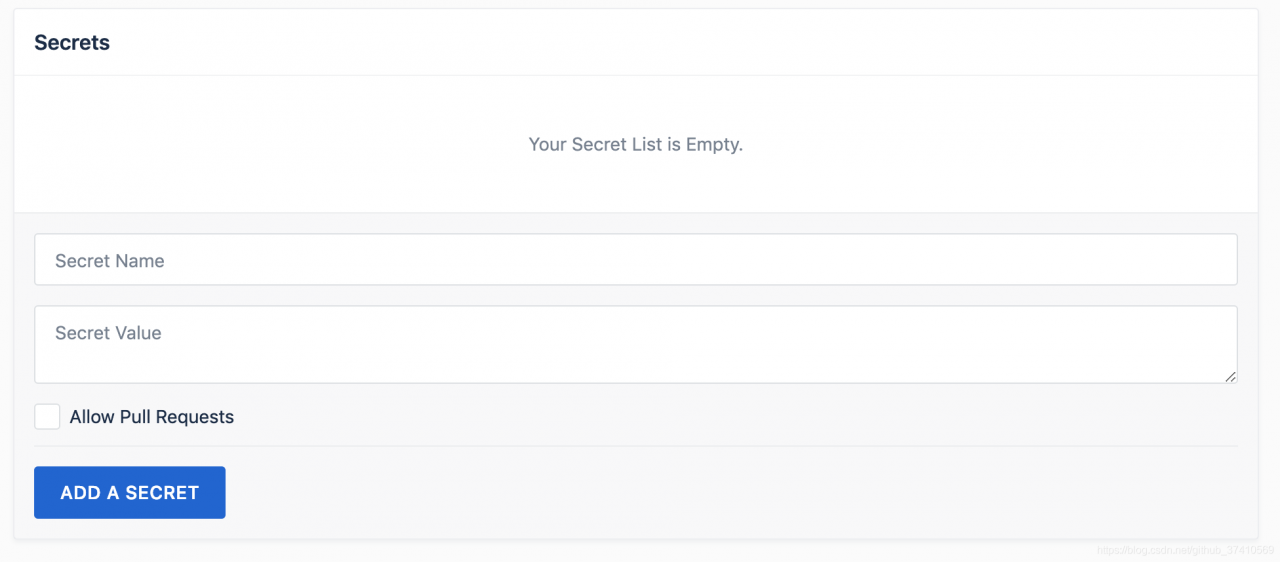Click the empty right end of Secret Name field
Image resolution: width=1280 pixels, height=562 pixels.
[x=1100, y=260]
